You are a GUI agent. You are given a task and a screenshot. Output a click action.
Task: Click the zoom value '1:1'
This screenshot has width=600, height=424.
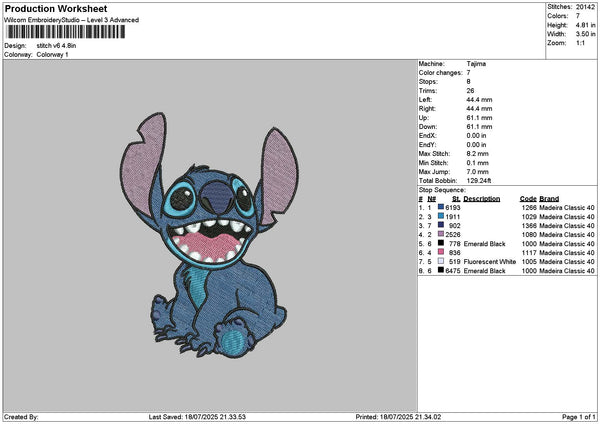[x=580, y=43]
